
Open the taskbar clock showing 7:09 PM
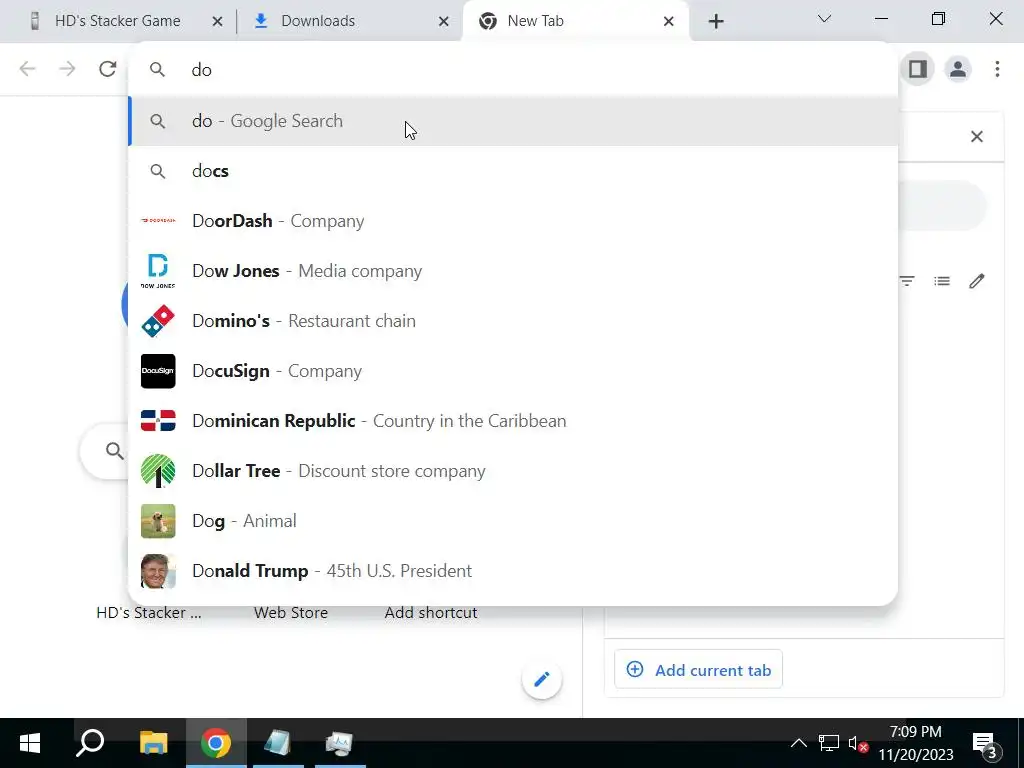[x=916, y=743]
